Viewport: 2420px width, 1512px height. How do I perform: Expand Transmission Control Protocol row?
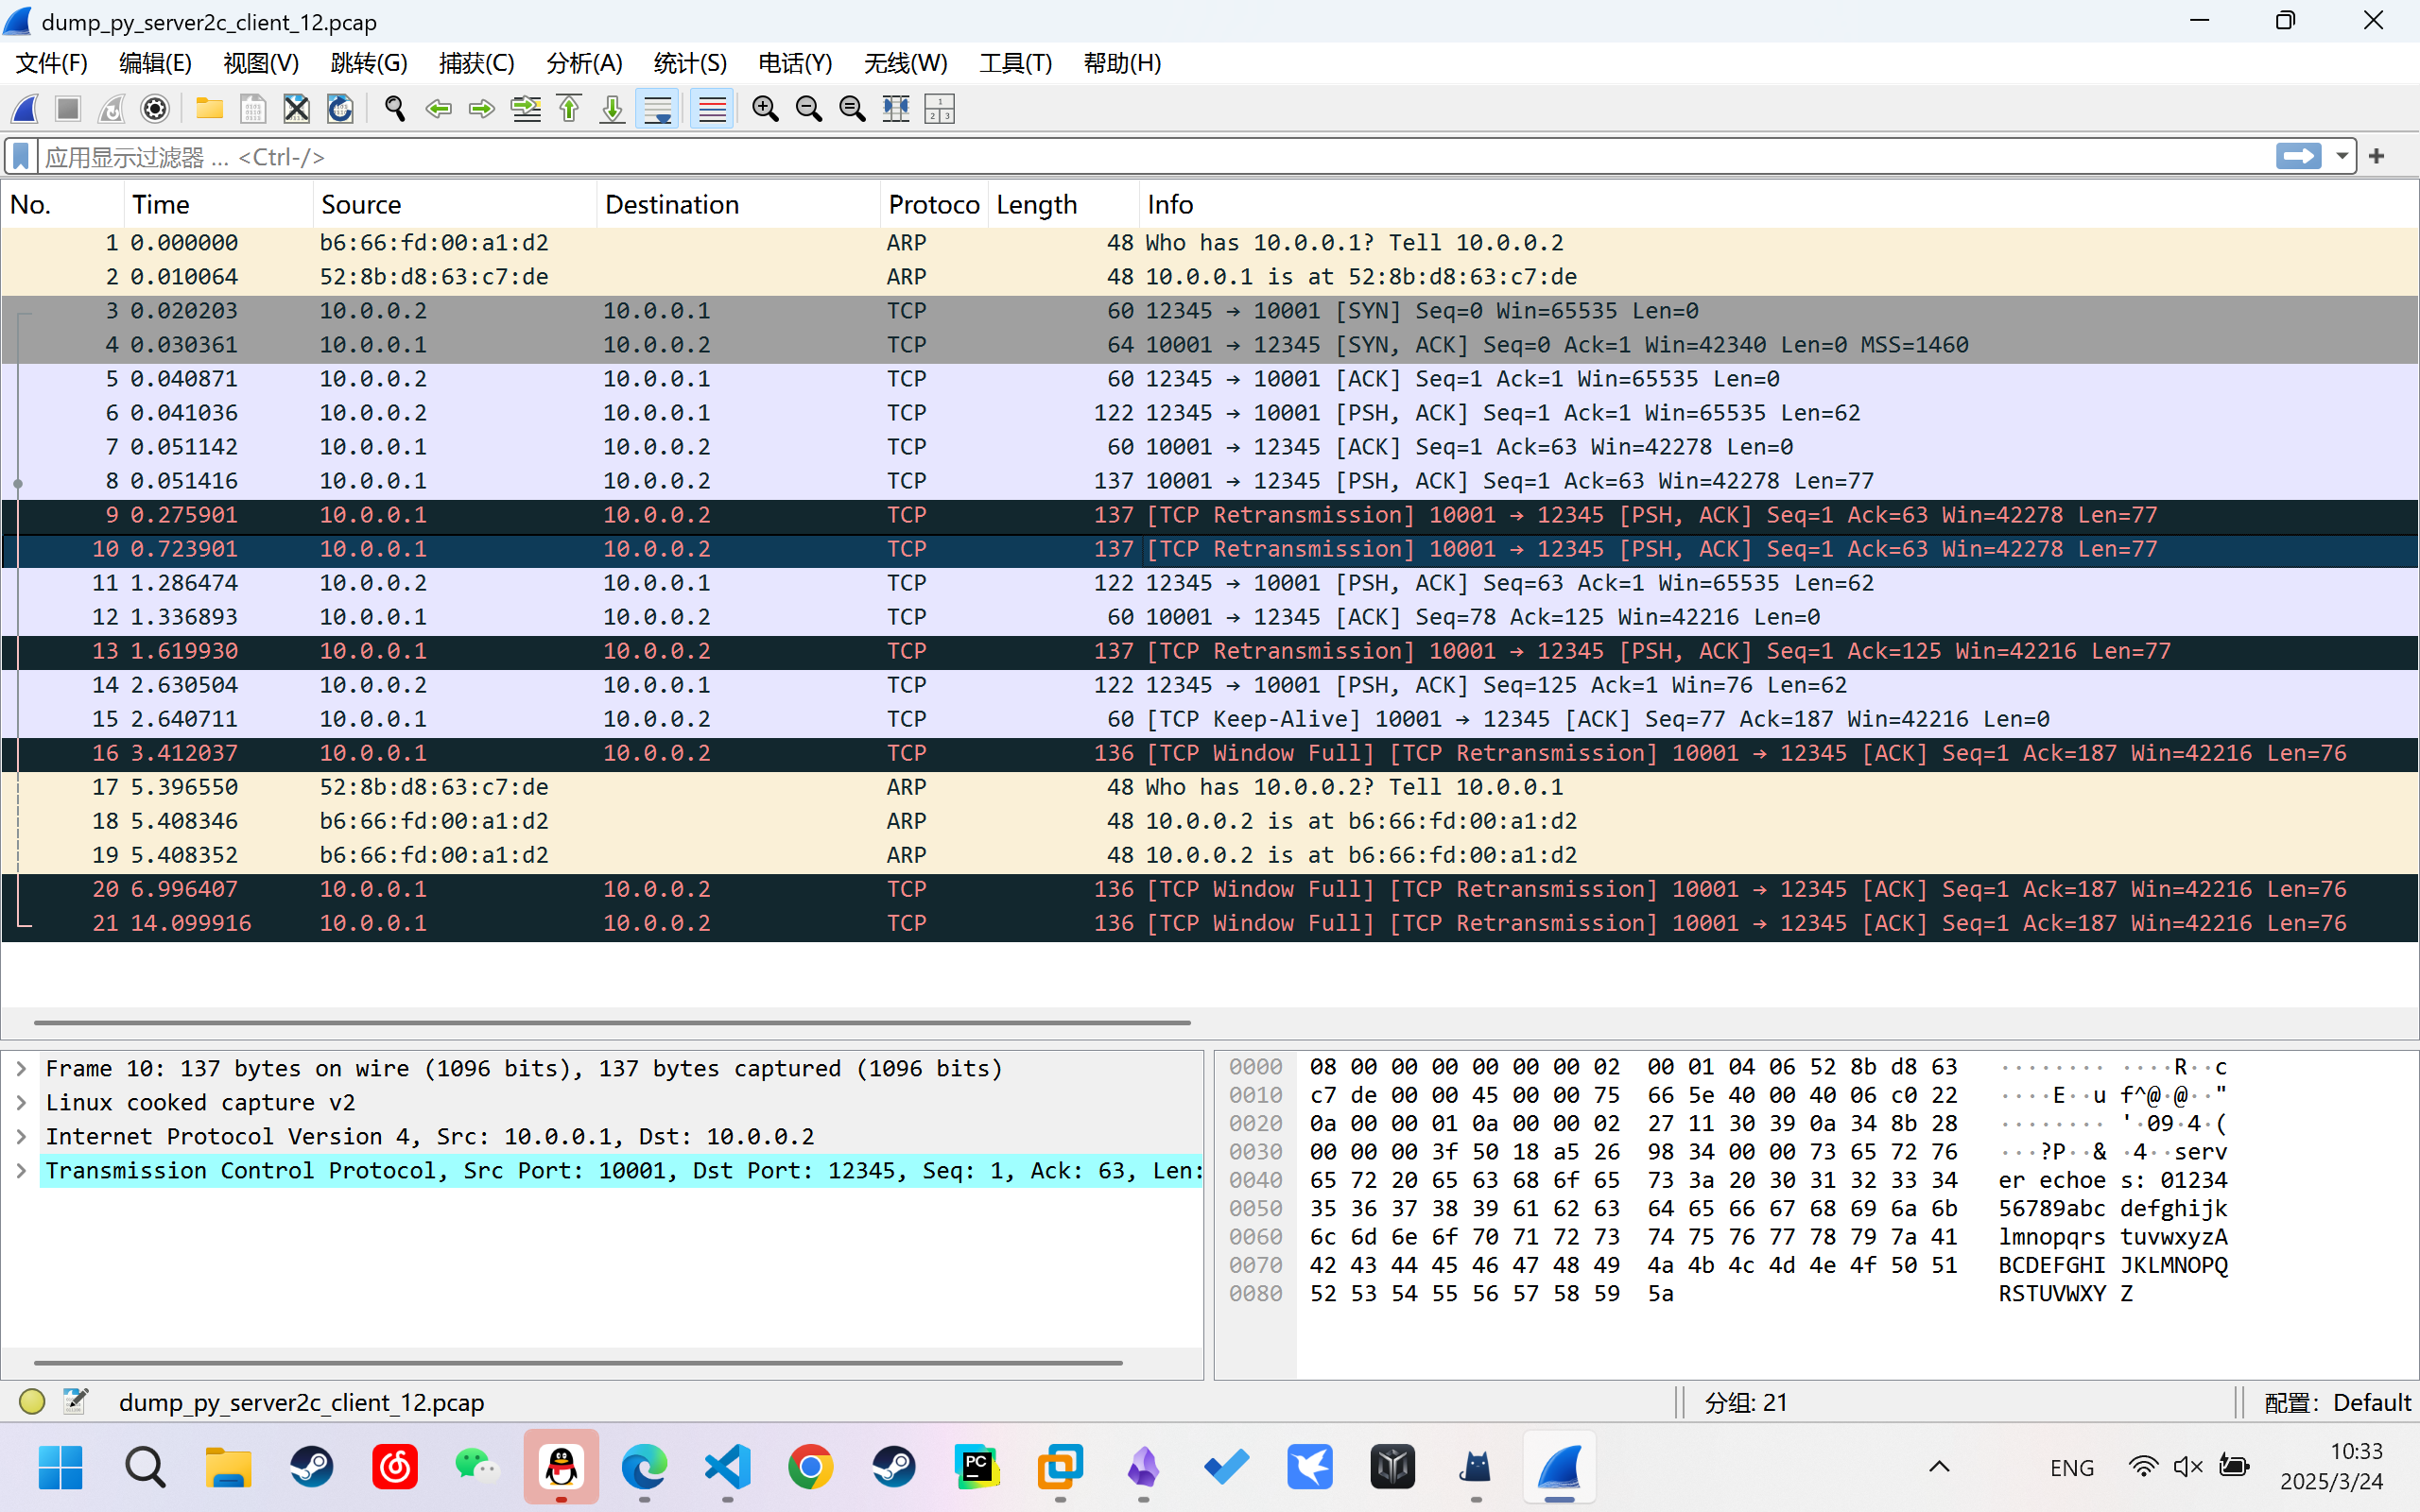pyautogui.click(x=21, y=1171)
